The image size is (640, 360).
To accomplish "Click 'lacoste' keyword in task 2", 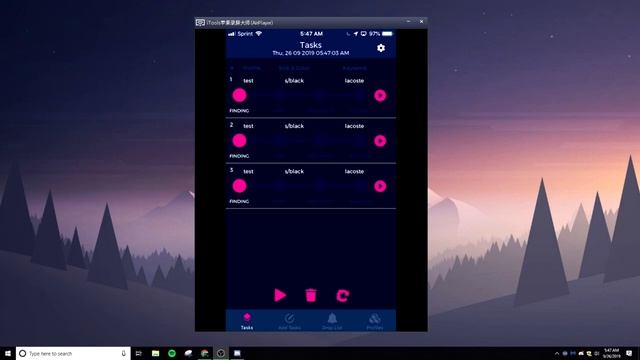I will (x=354, y=126).
